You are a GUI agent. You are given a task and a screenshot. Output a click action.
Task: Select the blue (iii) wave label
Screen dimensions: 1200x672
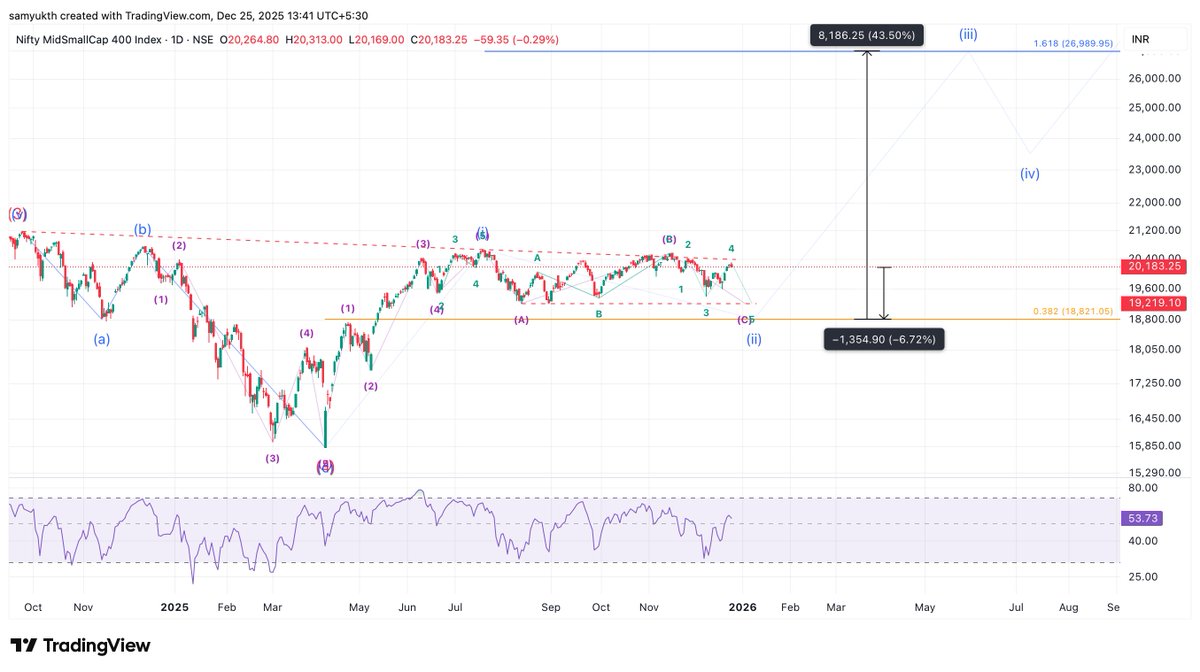point(968,34)
